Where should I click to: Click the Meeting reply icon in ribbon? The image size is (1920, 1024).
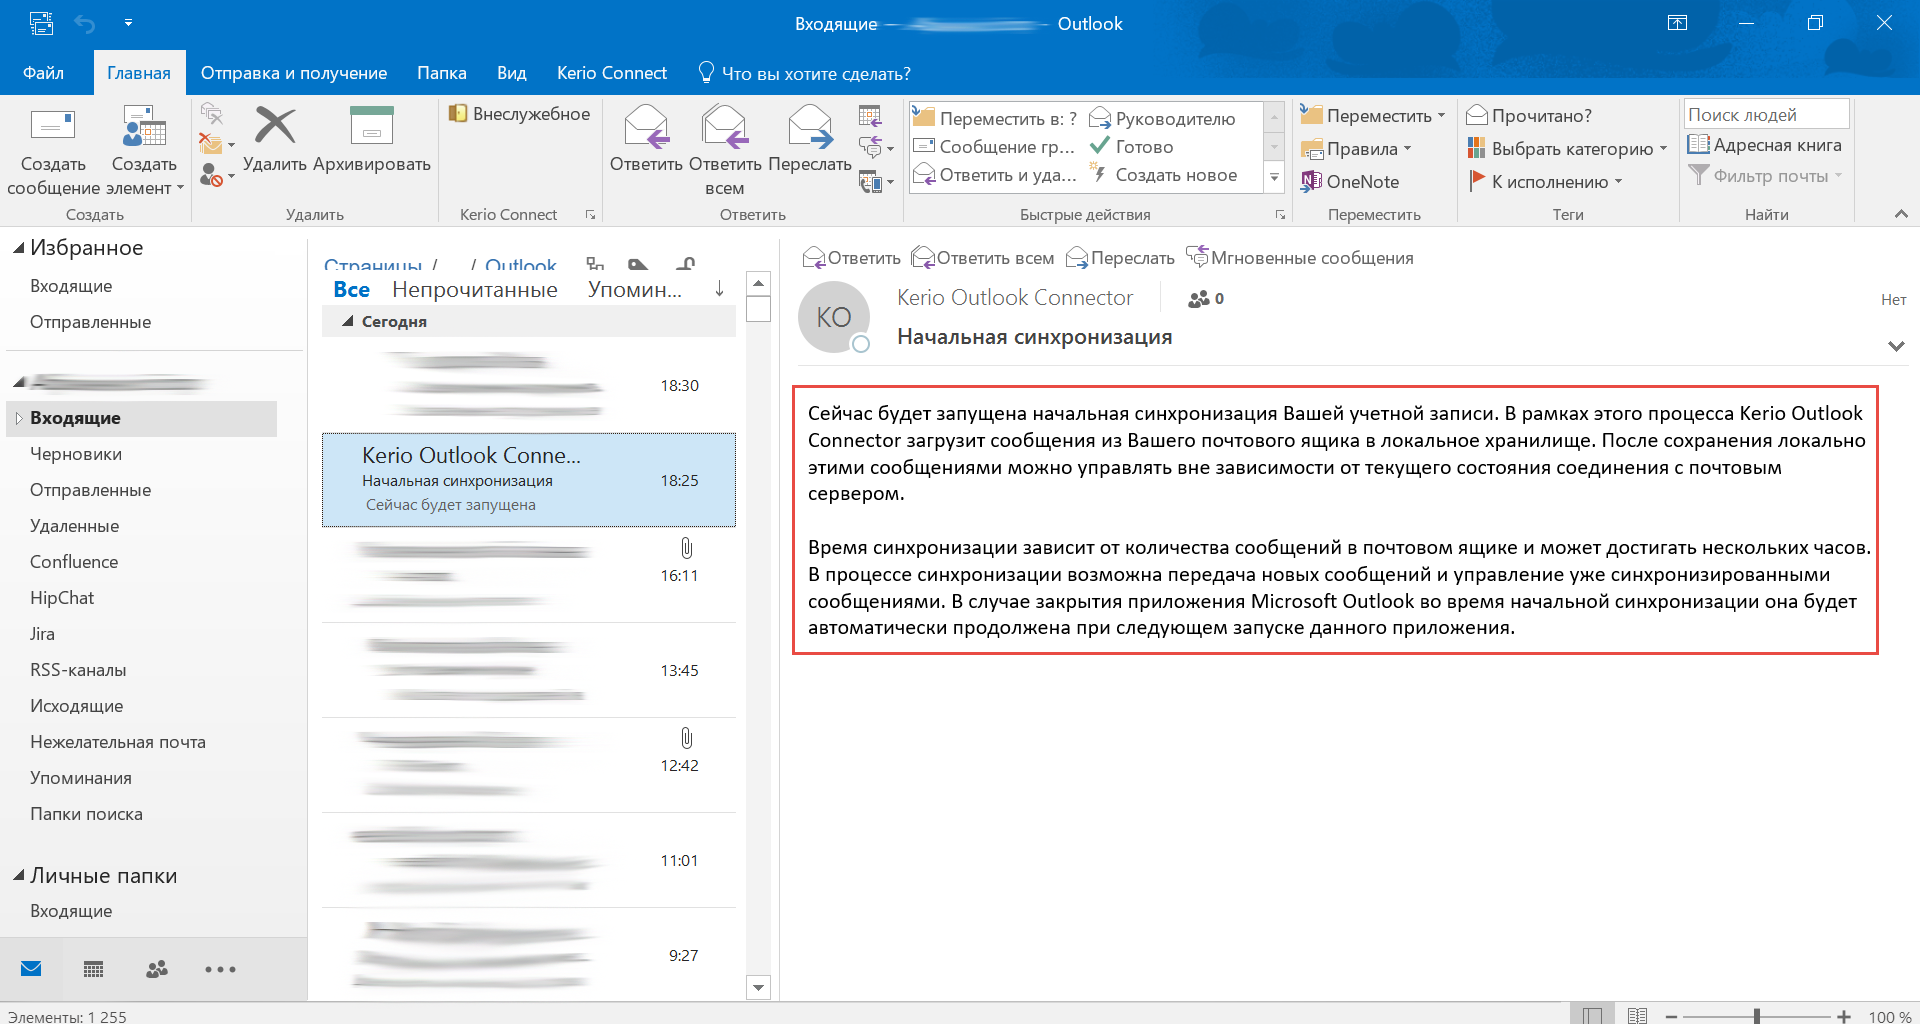[x=870, y=115]
